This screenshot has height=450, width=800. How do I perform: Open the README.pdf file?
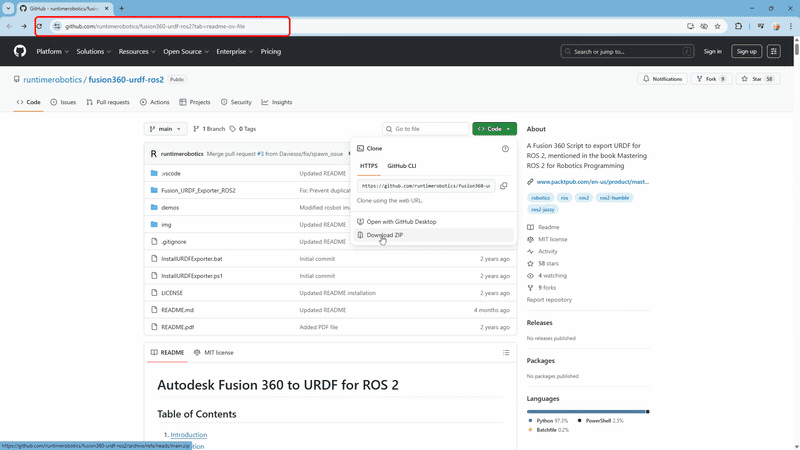tap(178, 327)
